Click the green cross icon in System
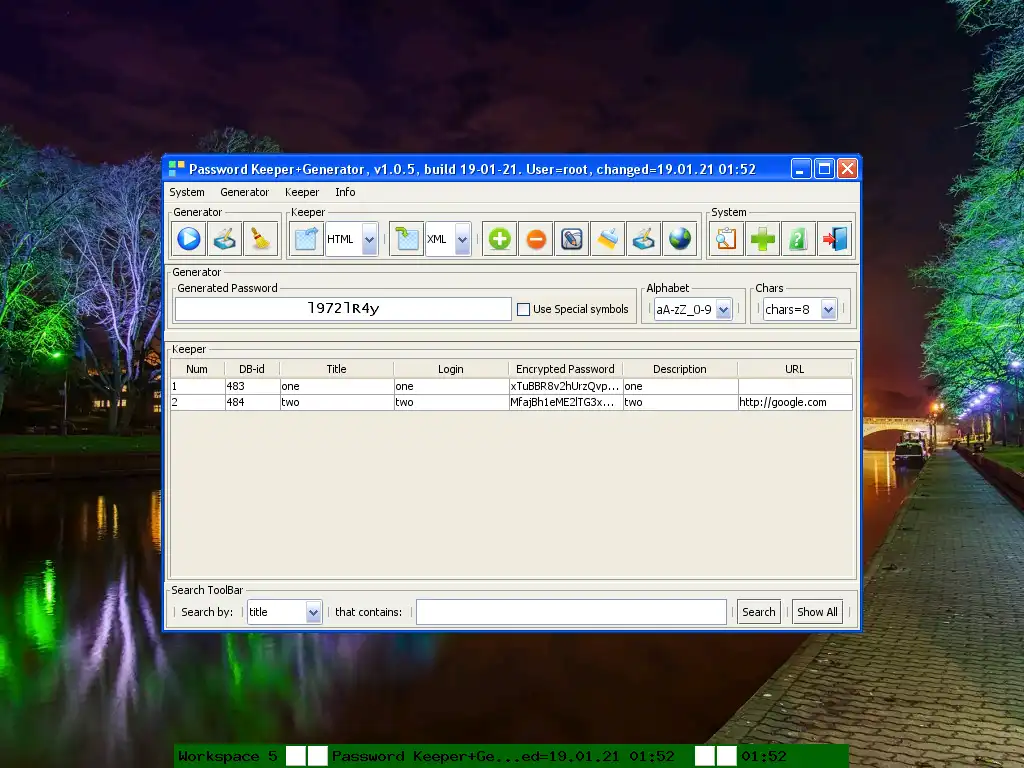Viewport: 1024px width, 768px height. (x=762, y=239)
